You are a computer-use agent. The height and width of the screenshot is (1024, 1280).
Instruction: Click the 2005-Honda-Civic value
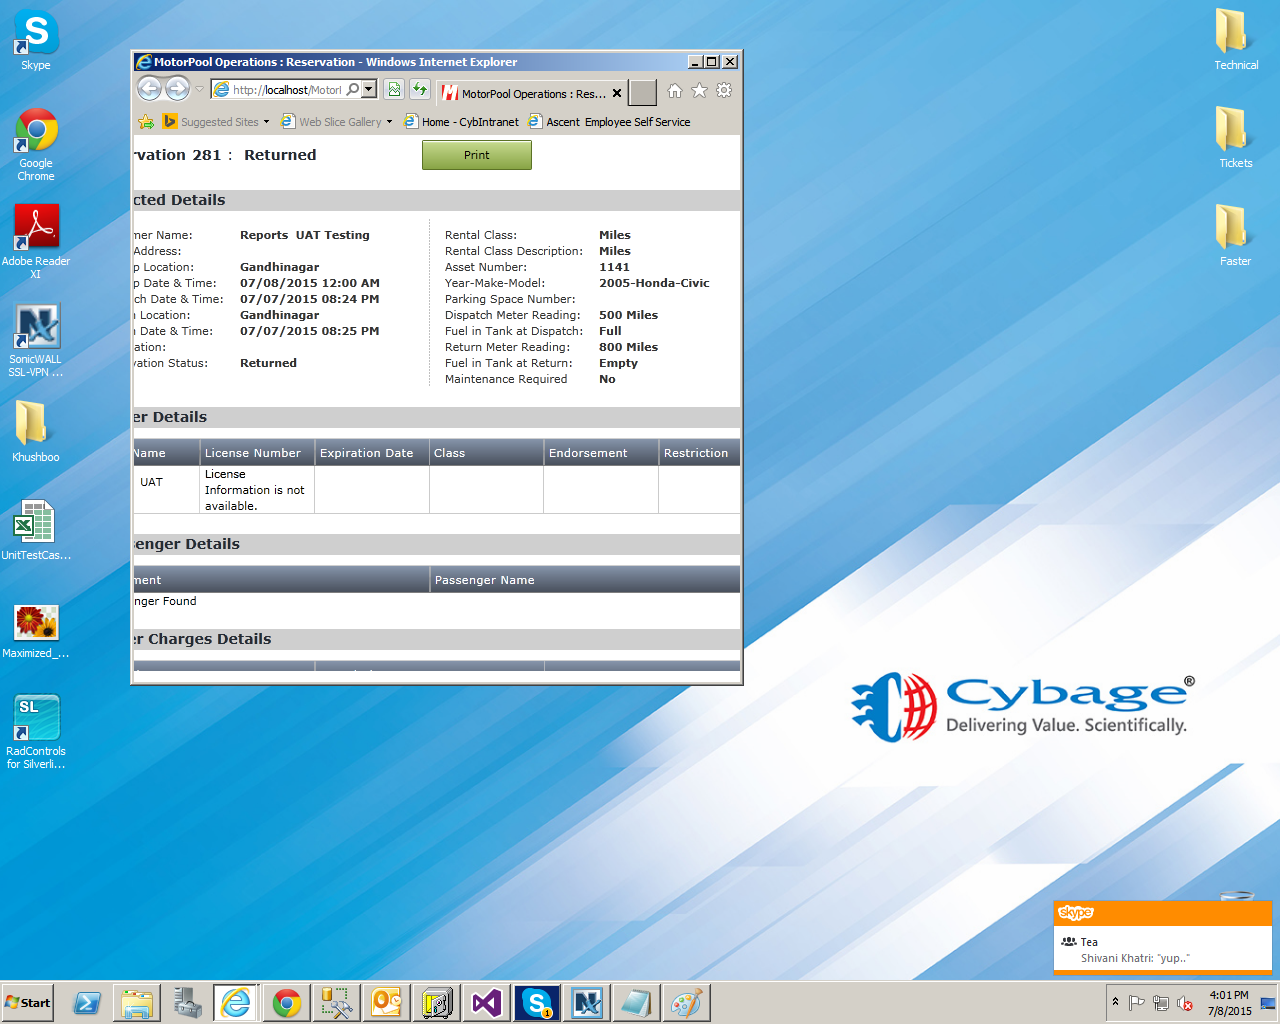tap(654, 283)
